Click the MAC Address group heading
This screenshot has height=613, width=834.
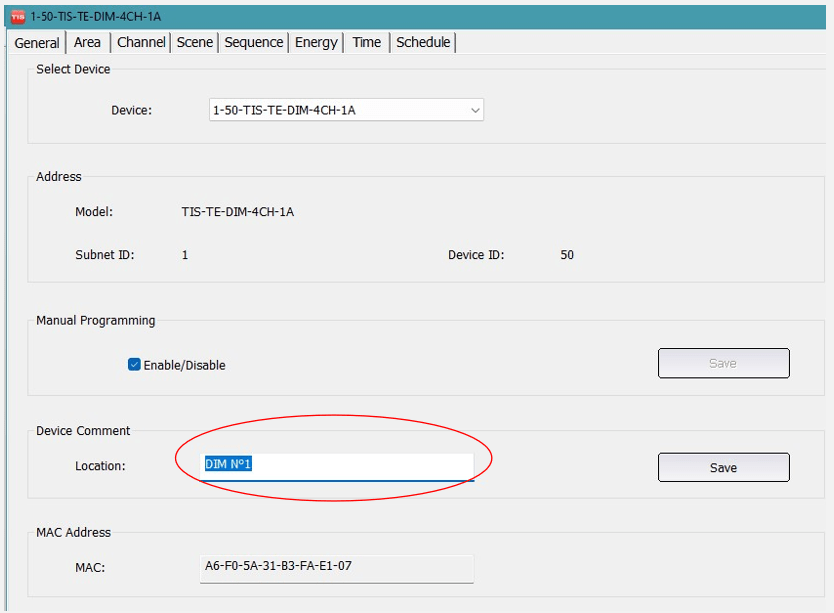pos(73,532)
